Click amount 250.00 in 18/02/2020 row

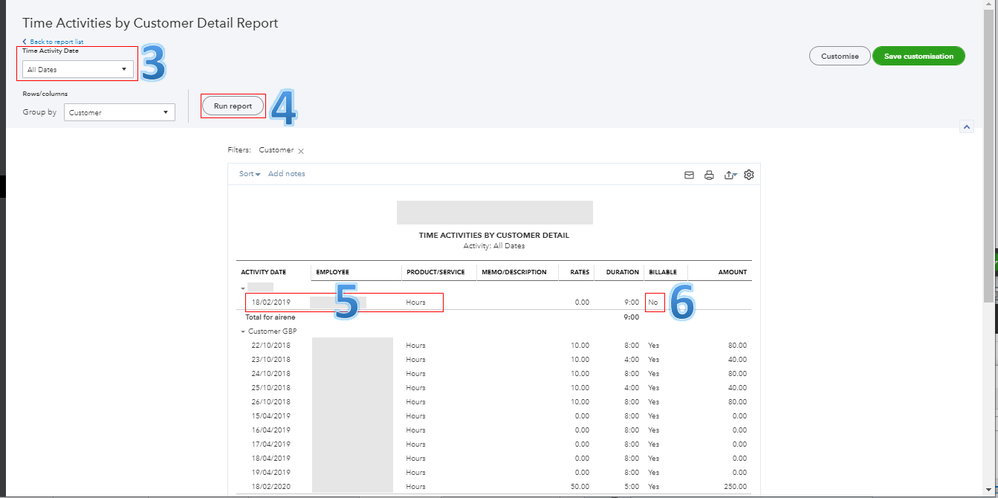click(x=736, y=487)
